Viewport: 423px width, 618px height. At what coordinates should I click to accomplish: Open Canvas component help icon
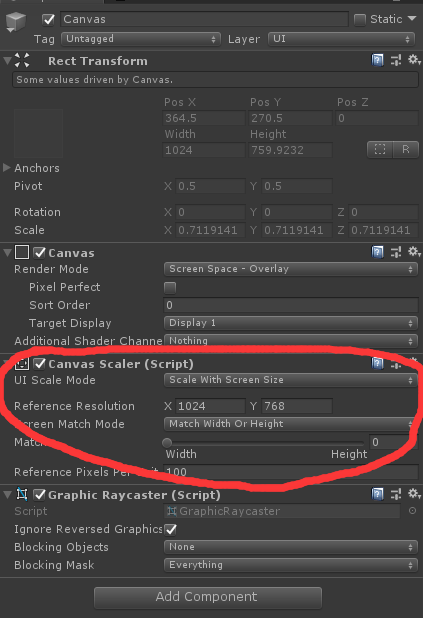click(377, 252)
